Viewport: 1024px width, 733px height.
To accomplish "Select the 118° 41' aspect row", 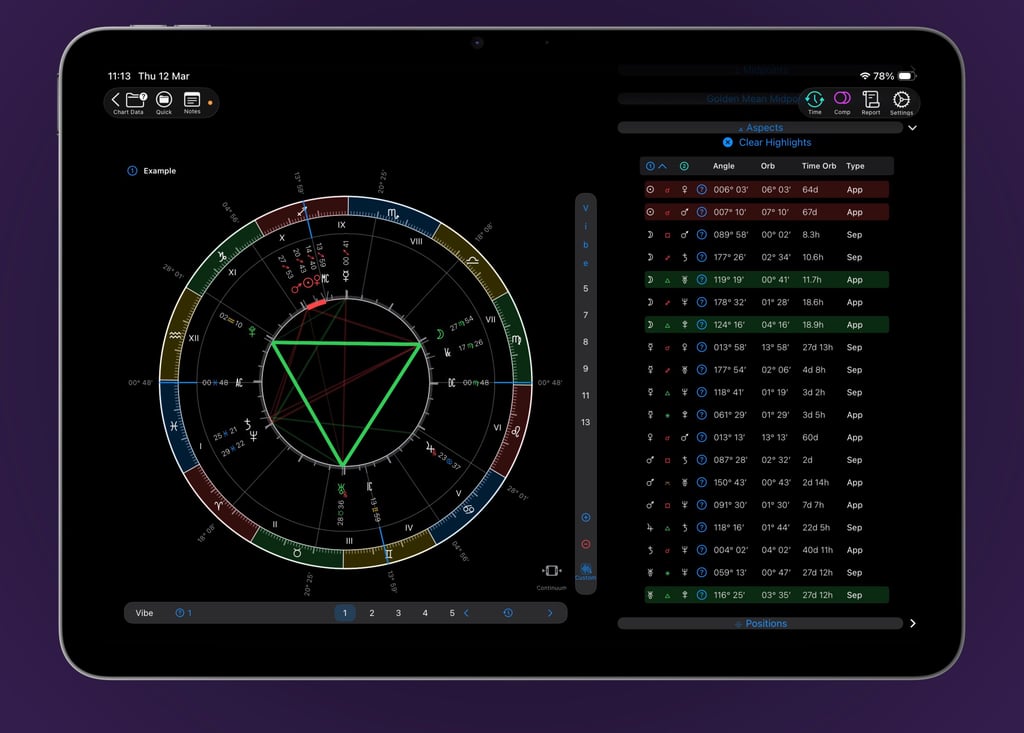I will 767,393.
